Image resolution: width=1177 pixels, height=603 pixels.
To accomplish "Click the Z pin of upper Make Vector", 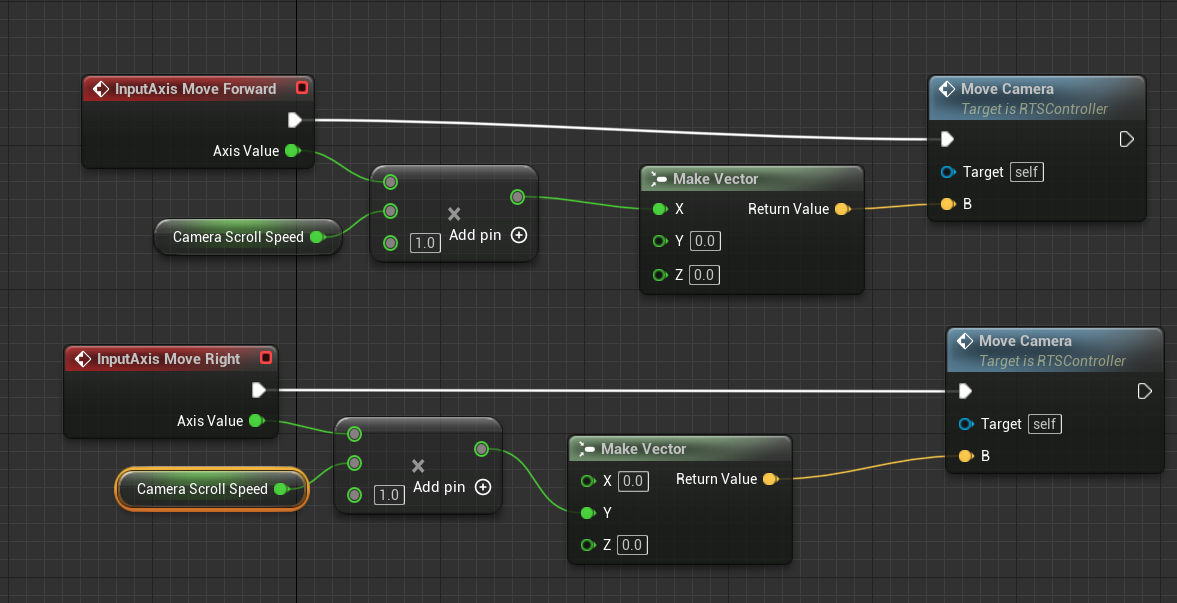I will coord(660,275).
